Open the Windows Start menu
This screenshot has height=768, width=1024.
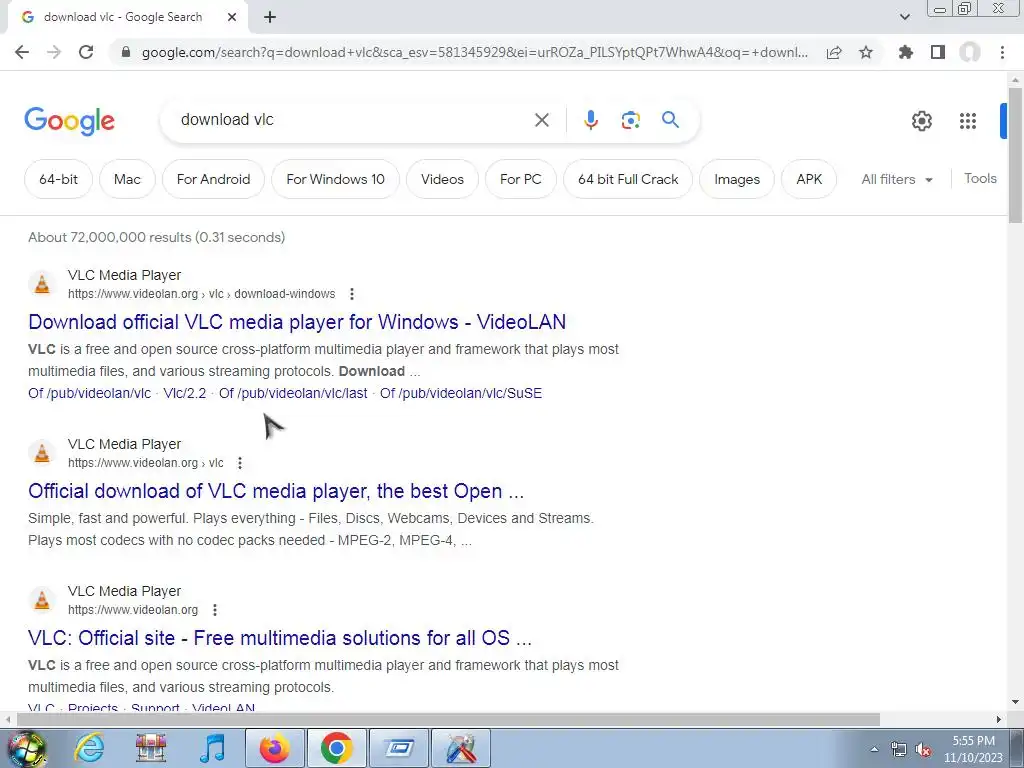[25, 748]
